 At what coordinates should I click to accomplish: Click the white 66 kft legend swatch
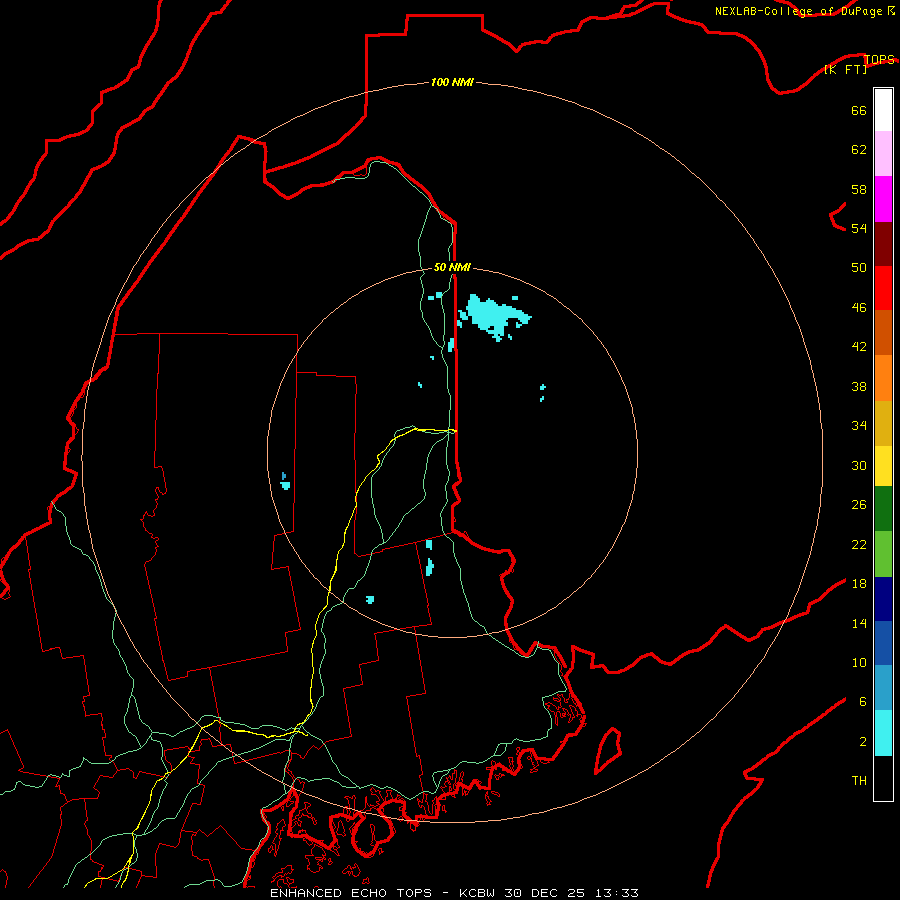pos(883,110)
